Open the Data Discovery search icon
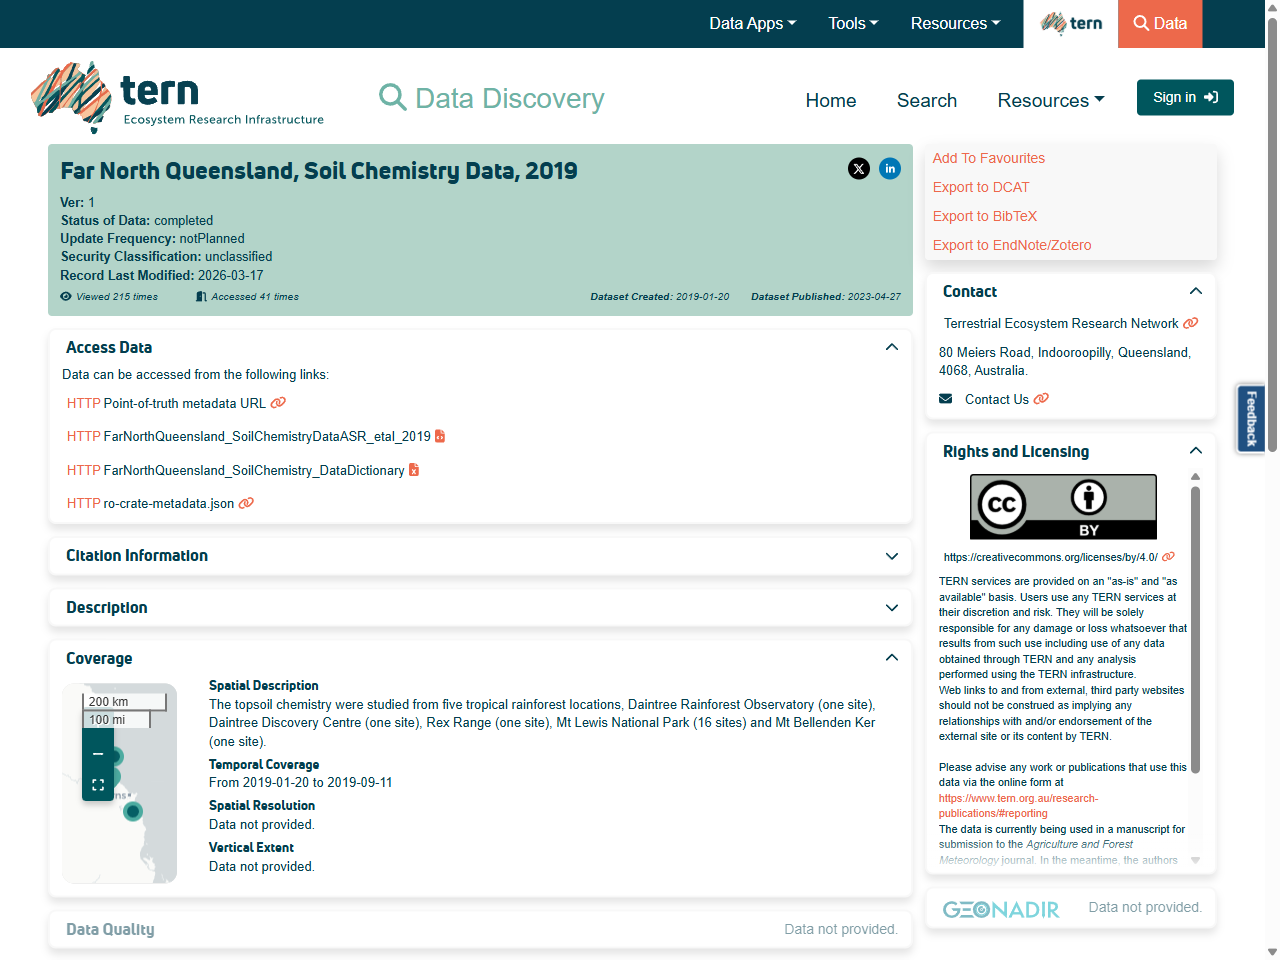This screenshot has height=960, width=1280. coord(392,97)
